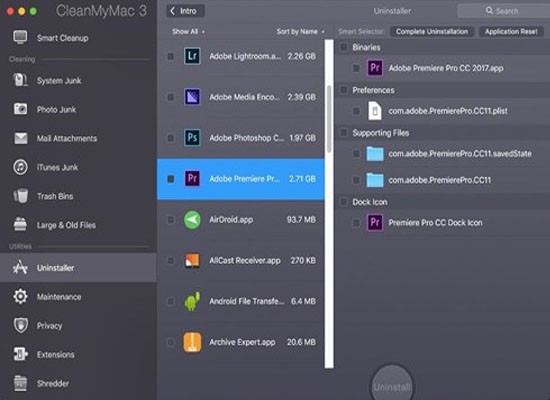Click Adobe Premiere Pr icon in app list

(x=192, y=179)
